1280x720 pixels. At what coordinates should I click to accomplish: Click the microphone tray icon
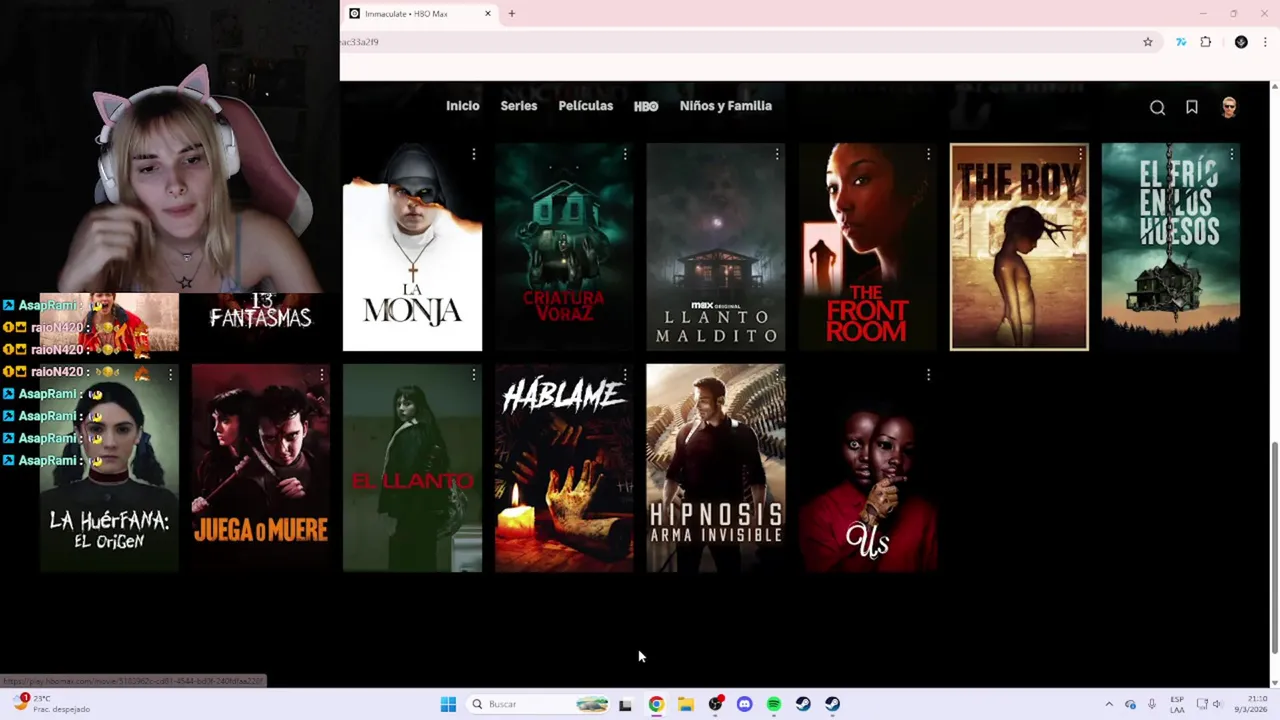click(1152, 704)
